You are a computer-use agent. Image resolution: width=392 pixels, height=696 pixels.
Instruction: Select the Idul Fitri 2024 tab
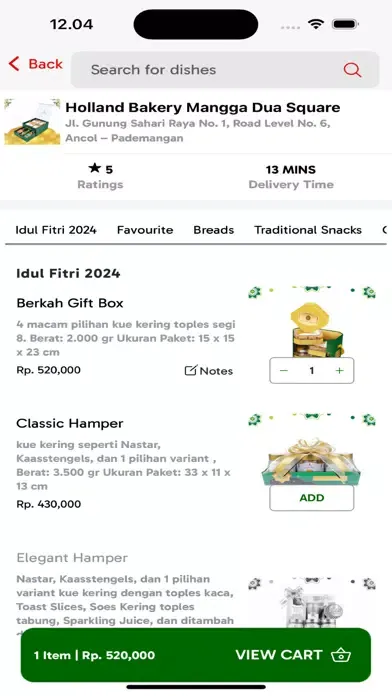click(56, 230)
